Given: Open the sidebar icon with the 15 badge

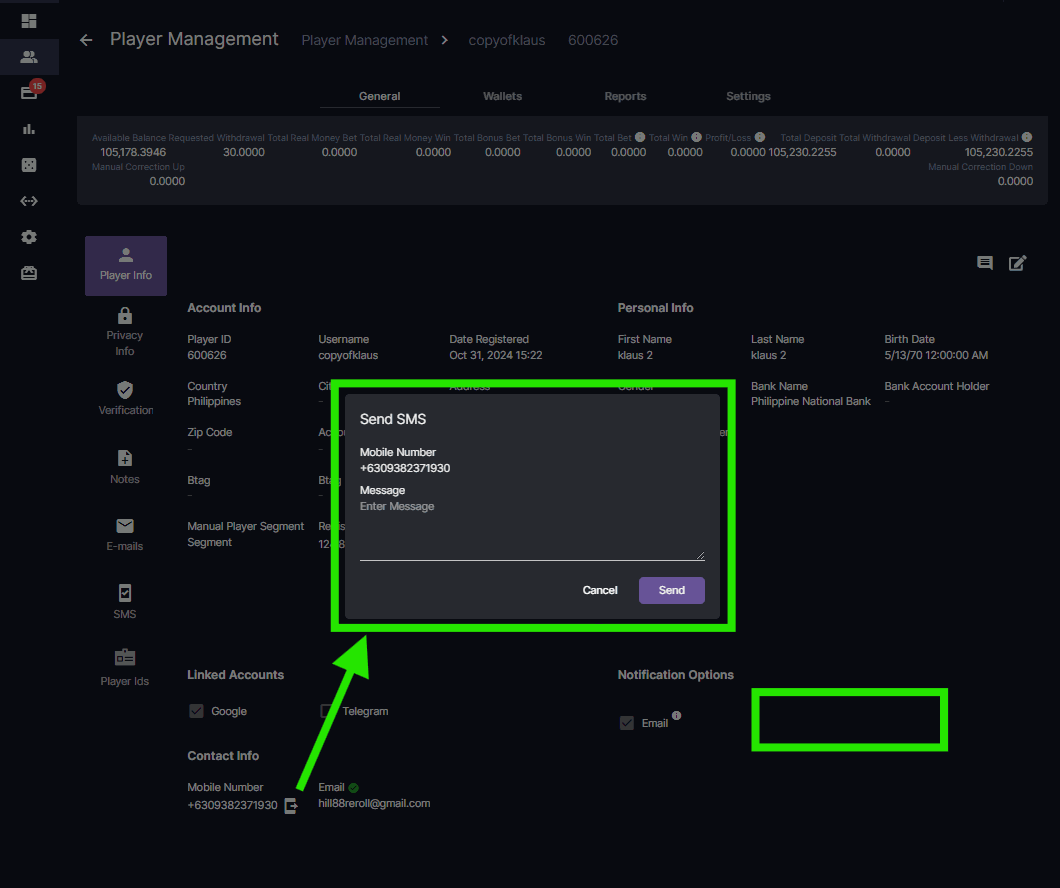Looking at the screenshot, I should (29, 92).
